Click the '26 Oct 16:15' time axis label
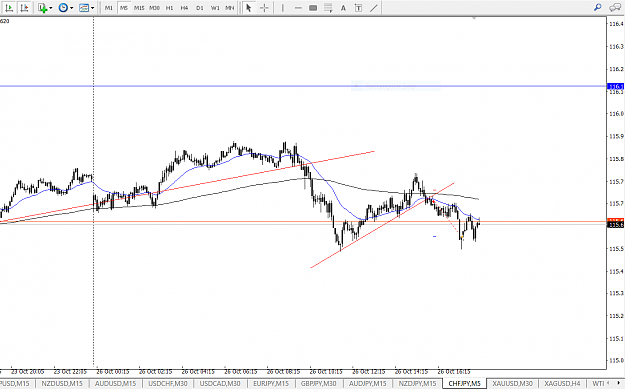This screenshot has width=625, height=389. click(454, 371)
